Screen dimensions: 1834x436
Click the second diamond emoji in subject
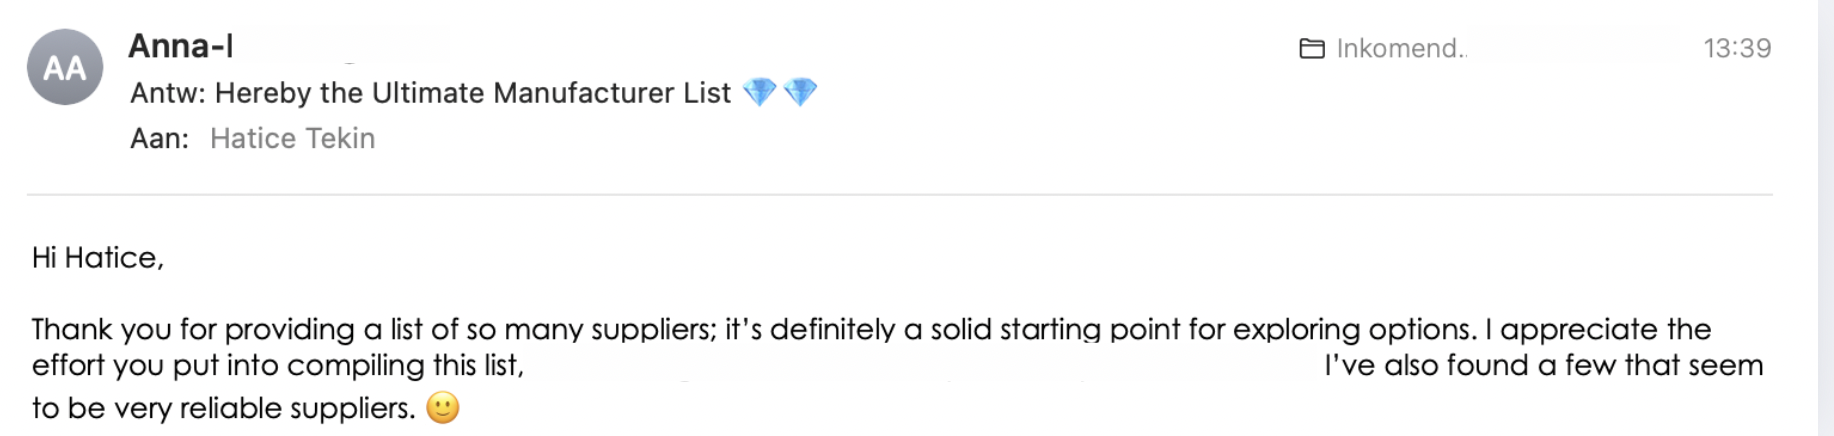pos(800,93)
